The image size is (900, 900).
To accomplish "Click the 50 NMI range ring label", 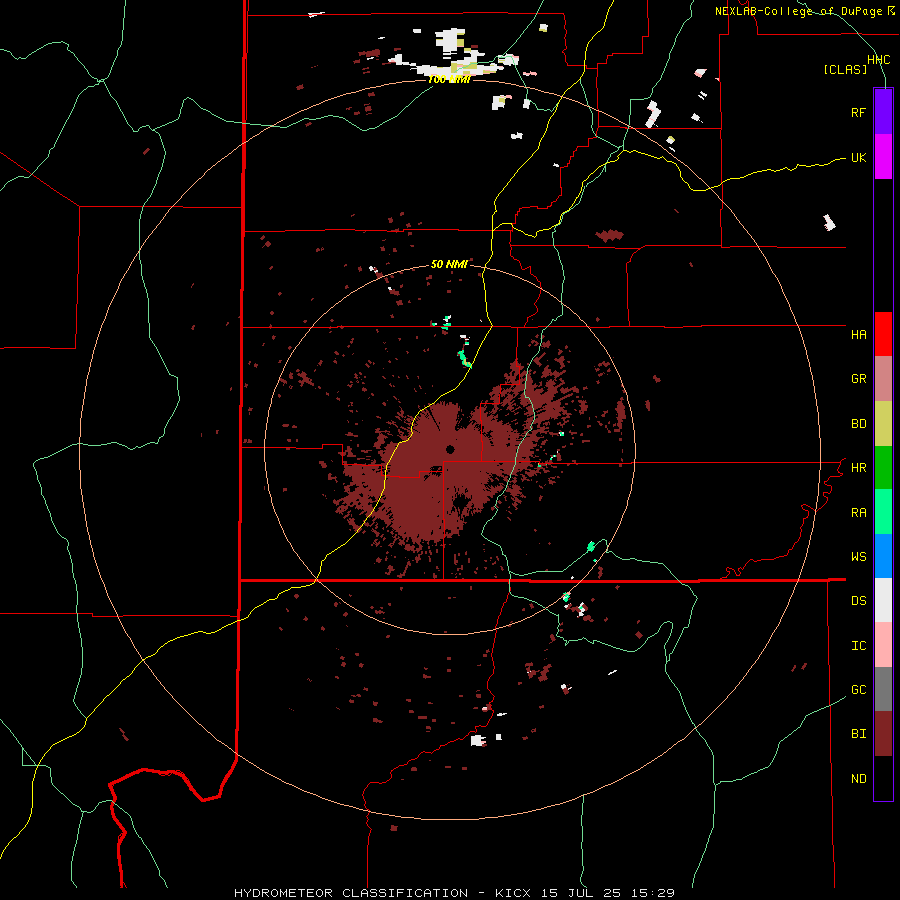I will point(449,264).
